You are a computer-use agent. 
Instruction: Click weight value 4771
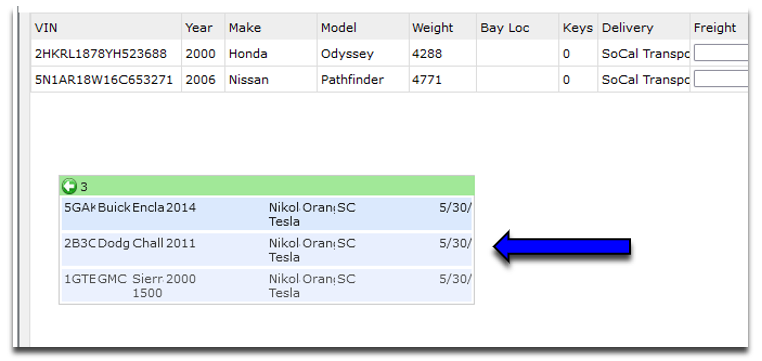427,79
